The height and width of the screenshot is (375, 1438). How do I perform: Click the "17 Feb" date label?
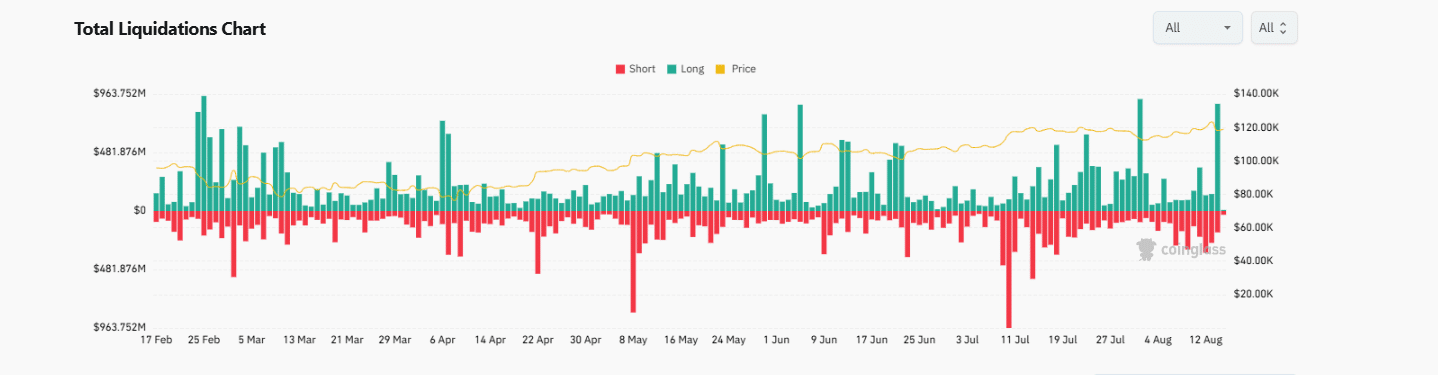(x=155, y=340)
